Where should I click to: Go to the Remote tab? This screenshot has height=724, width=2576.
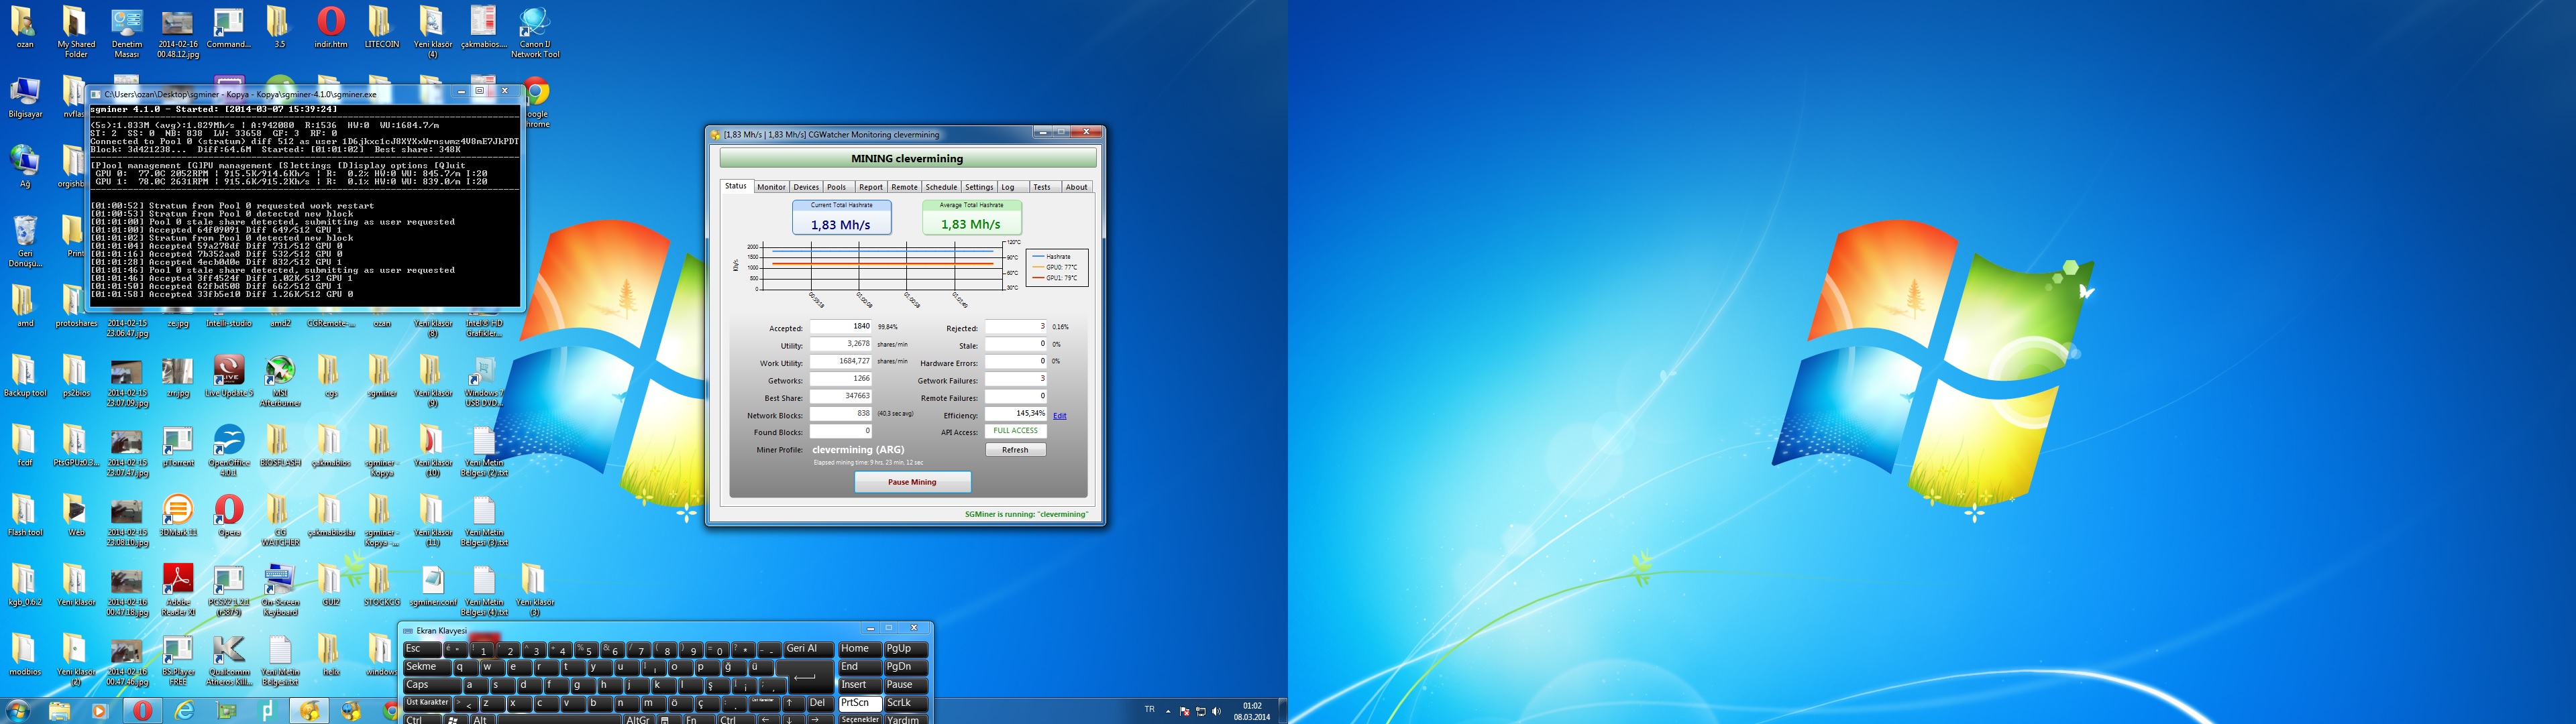click(904, 187)
